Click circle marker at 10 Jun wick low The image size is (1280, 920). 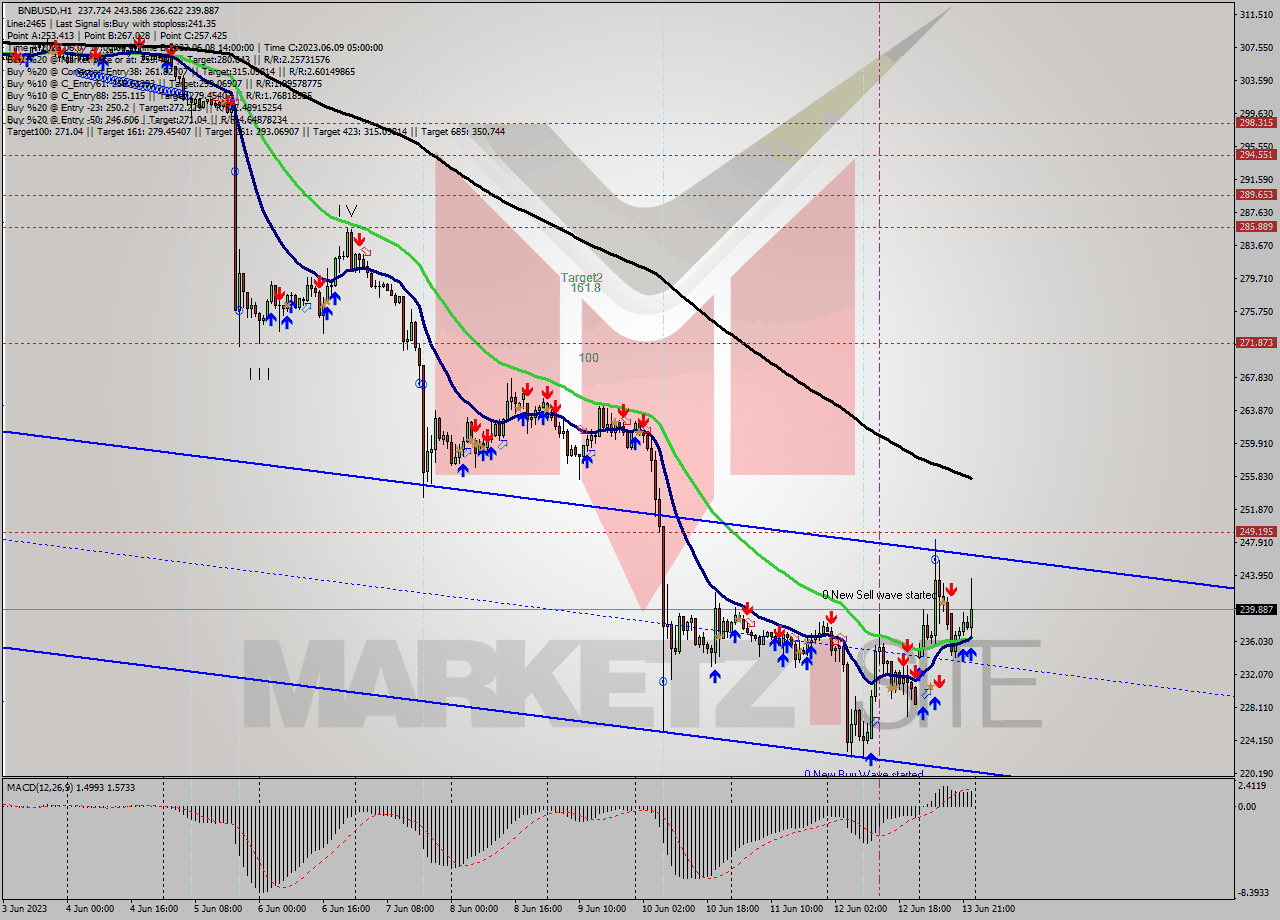[663, 681]
